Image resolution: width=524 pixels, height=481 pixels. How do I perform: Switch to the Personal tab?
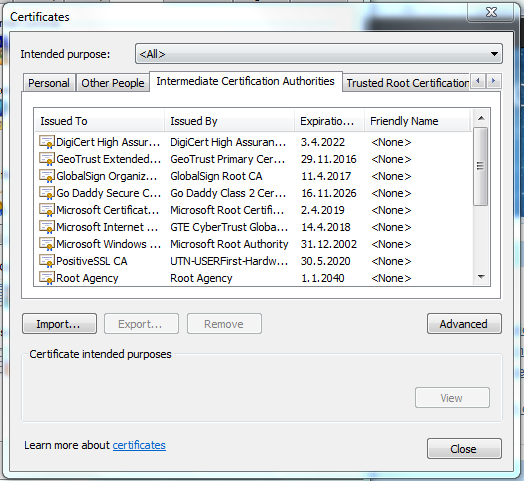(49, 83)
